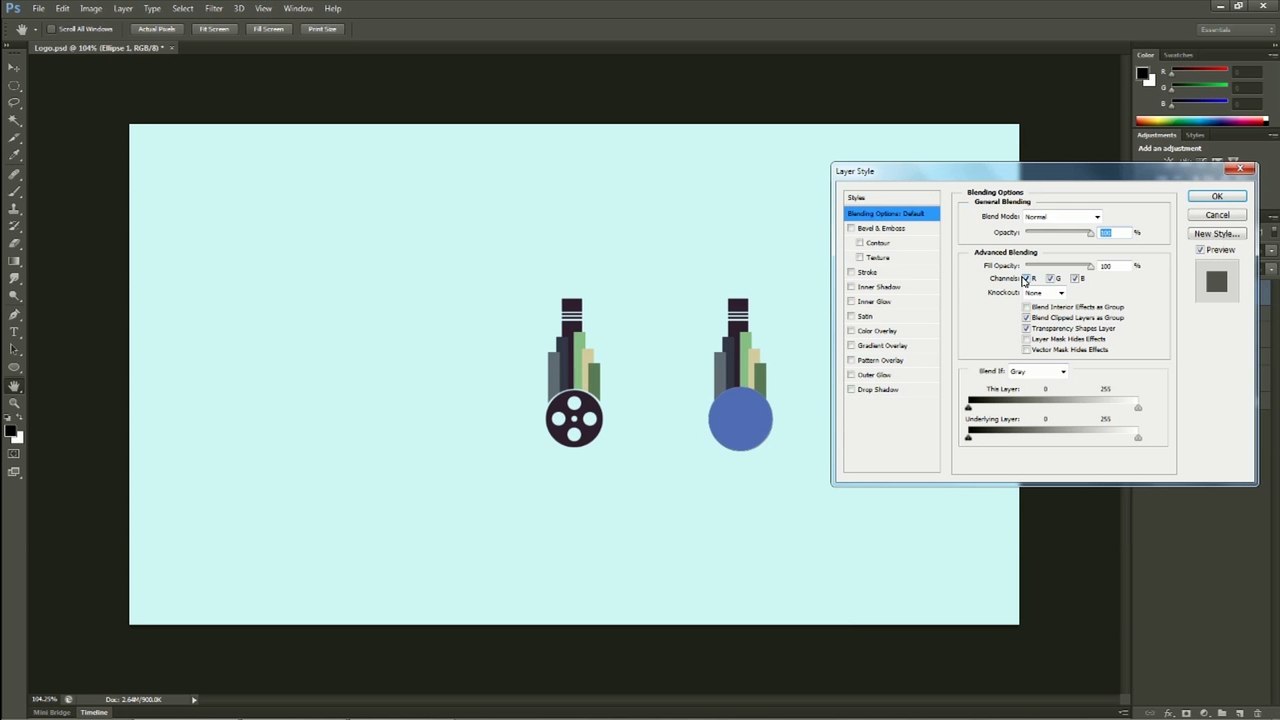Toggle the Preview checkbox
Screen dimensions: 1280x720
(1200, 250)
